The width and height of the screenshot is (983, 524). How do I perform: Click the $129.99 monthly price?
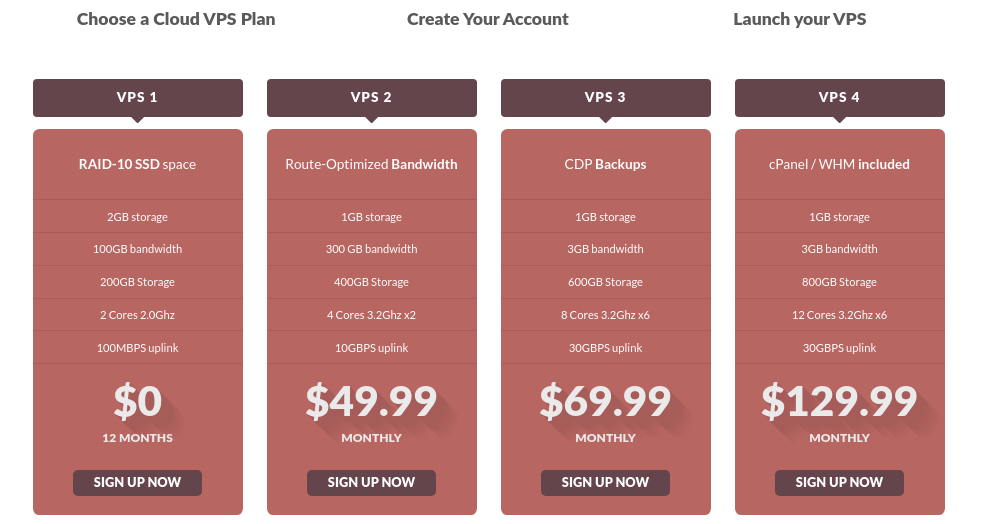coord(840,402)
